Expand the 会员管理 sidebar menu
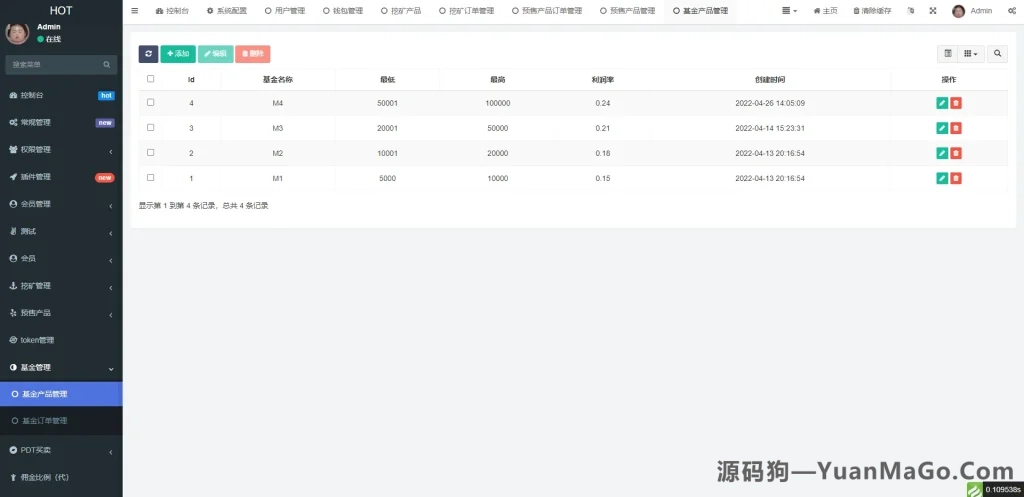 pyautogui.click(x=61, y=204)
